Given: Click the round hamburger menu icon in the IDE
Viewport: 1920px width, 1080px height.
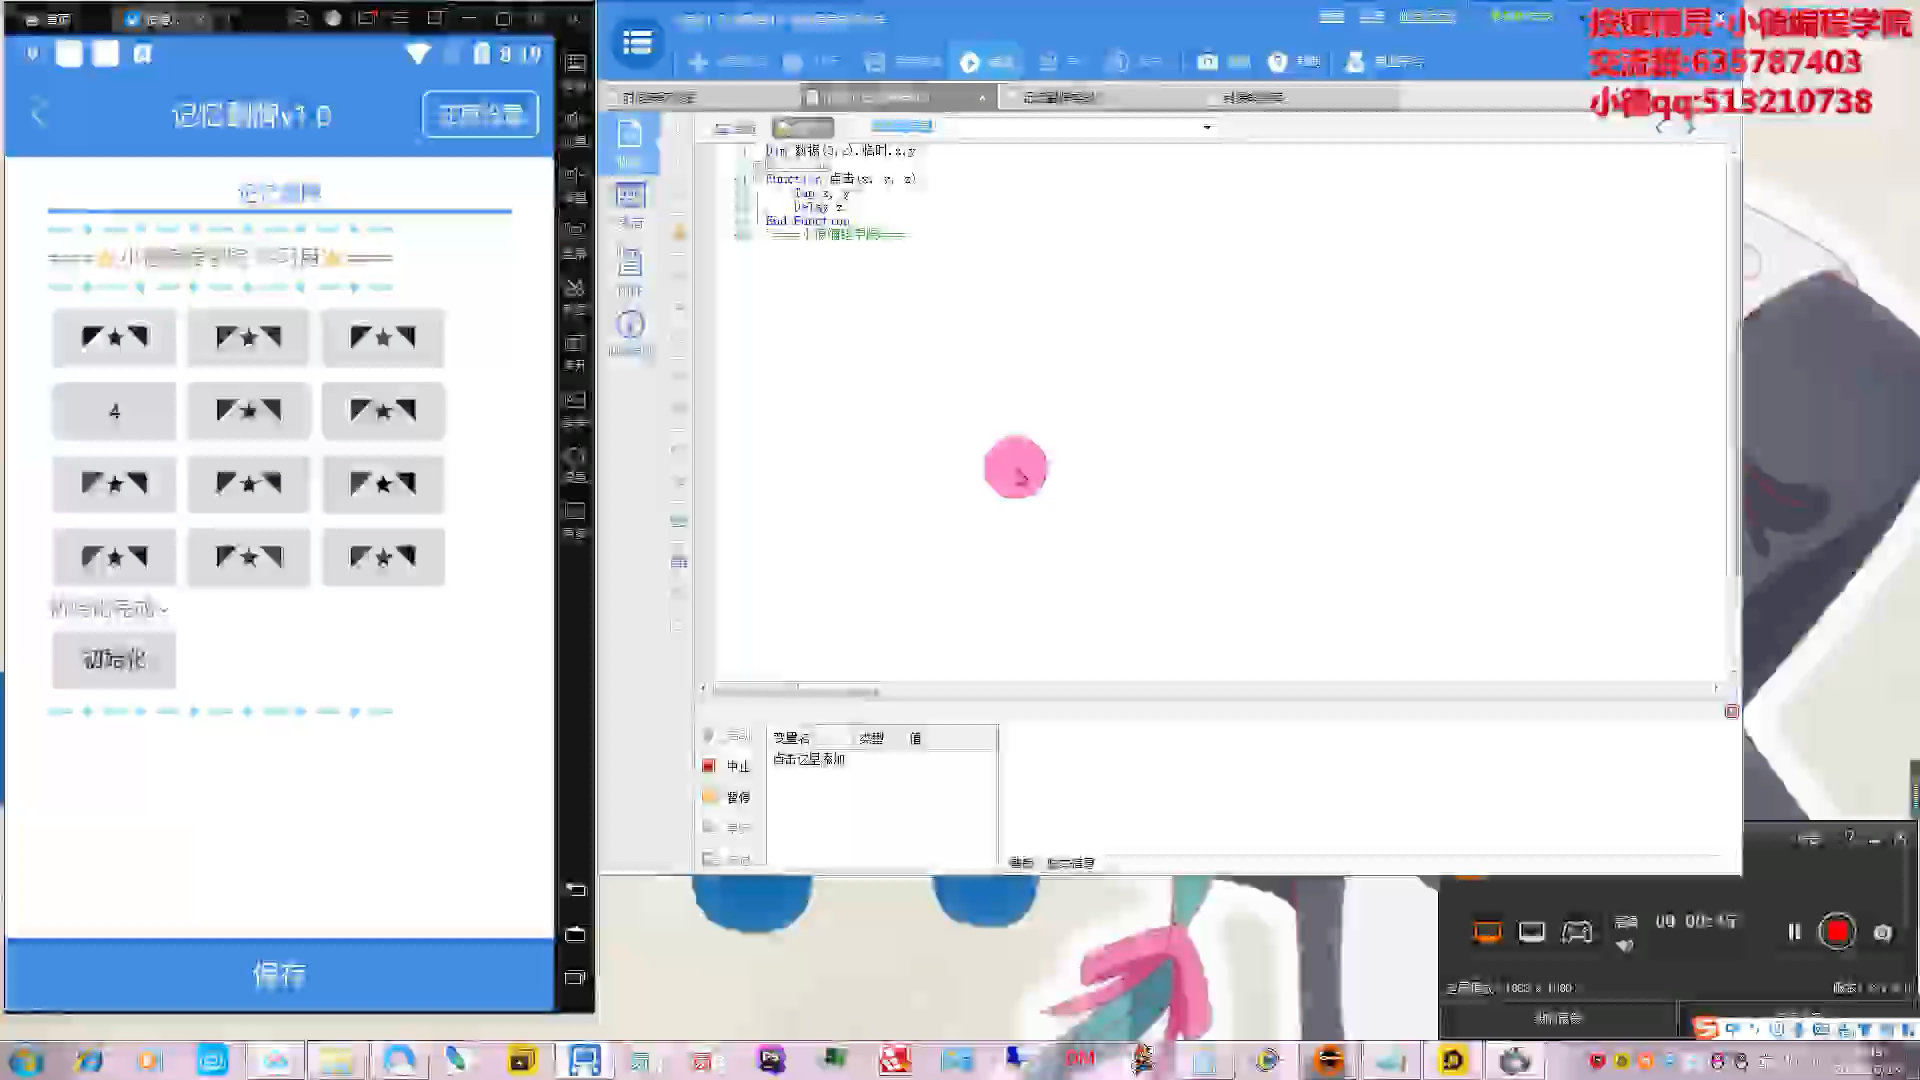Looking at the screenshot, I should click(x=637, y=42).
